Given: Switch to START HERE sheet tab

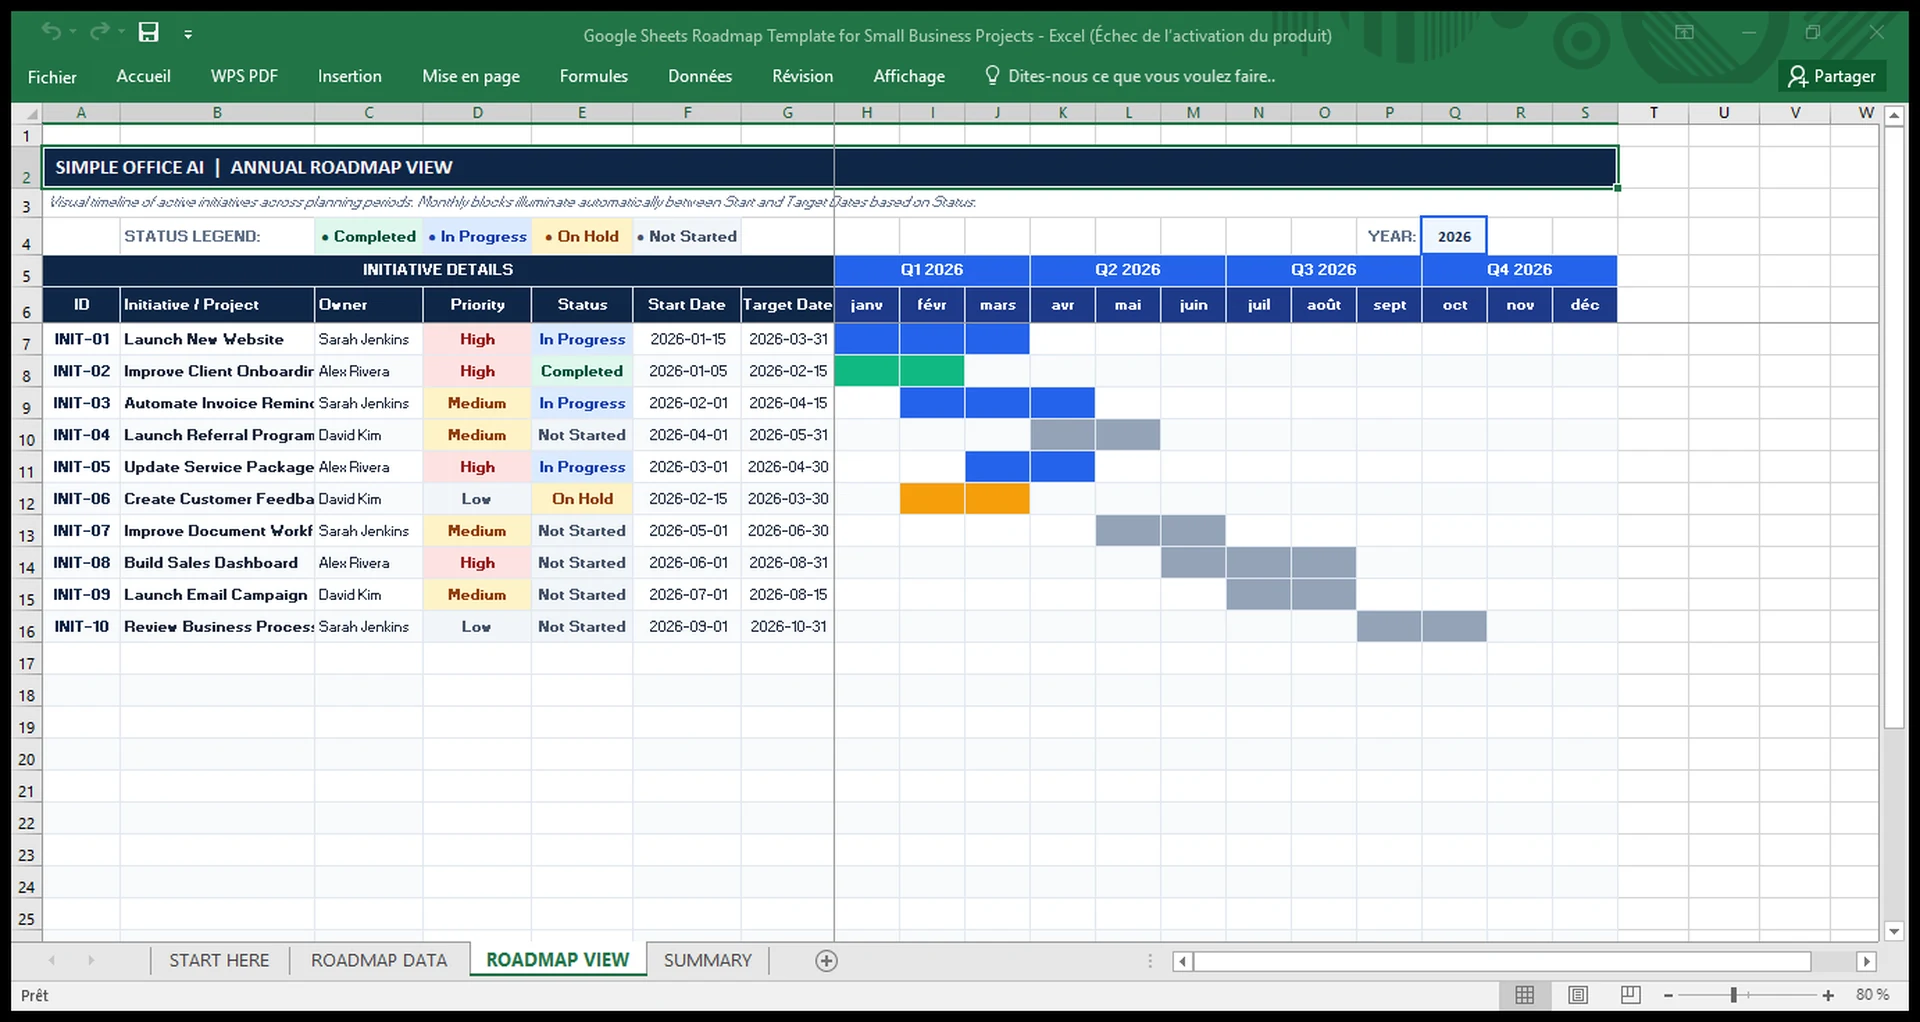Looking at the screenshot, I should pyautogui.click(x=219, y=960).
